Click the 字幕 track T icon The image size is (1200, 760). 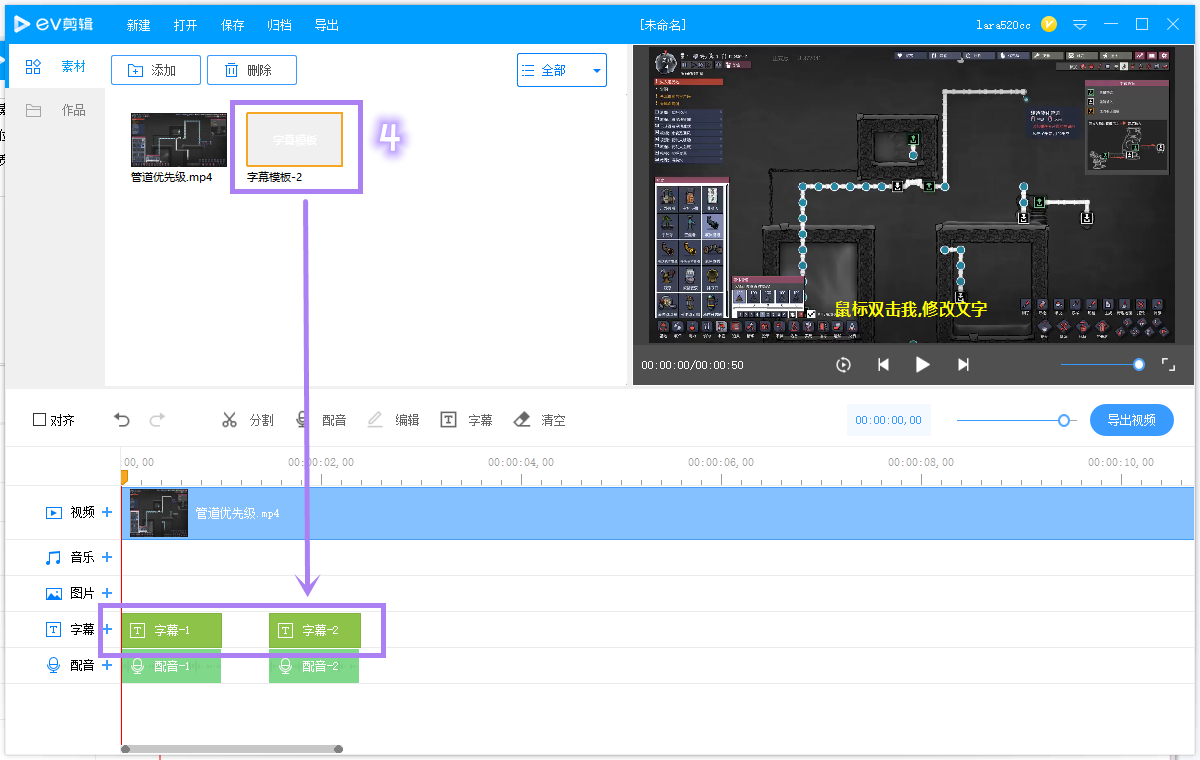(54, 629)
